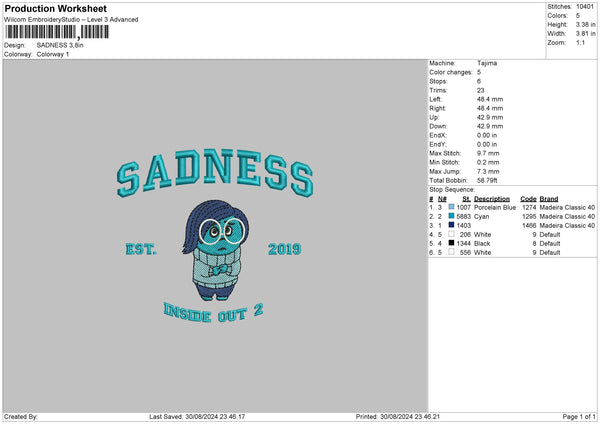
Task: Select the White swatch in row 4
Action: pos(452,234)
